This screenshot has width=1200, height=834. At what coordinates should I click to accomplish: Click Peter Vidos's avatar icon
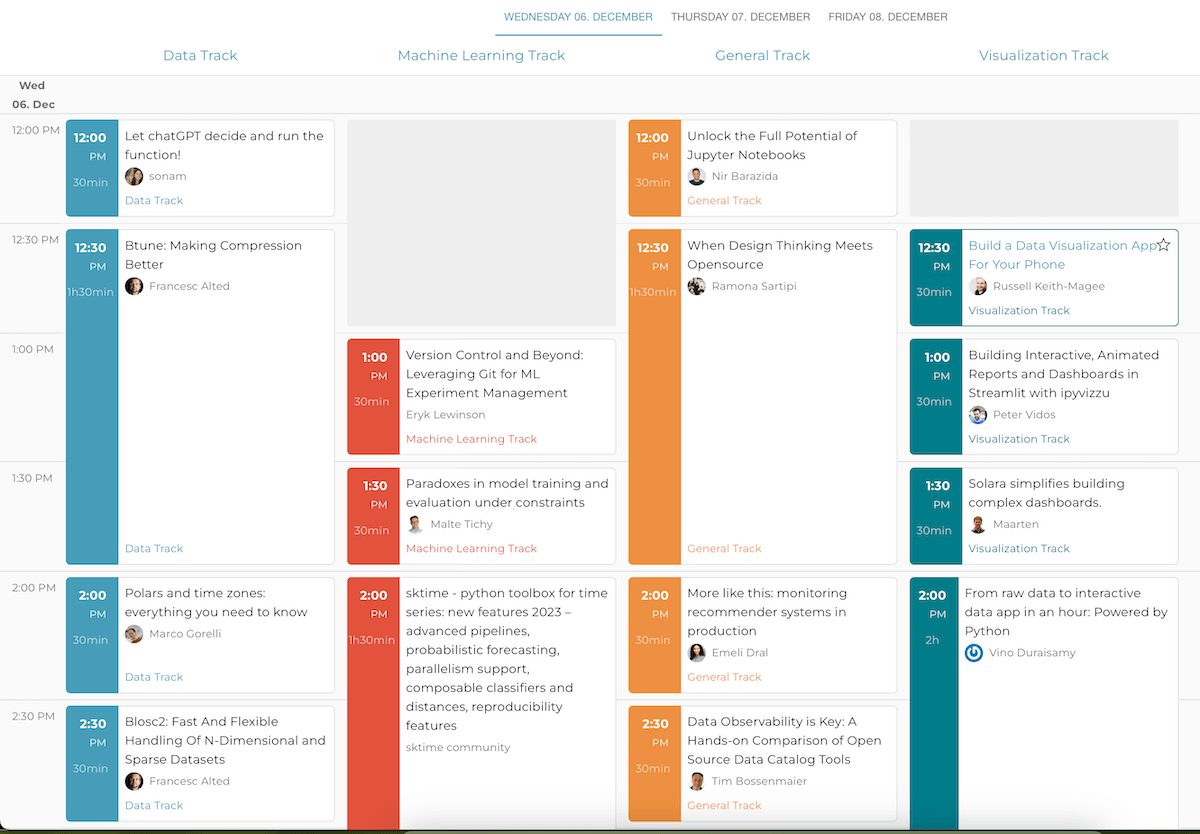tap(978, 415)
